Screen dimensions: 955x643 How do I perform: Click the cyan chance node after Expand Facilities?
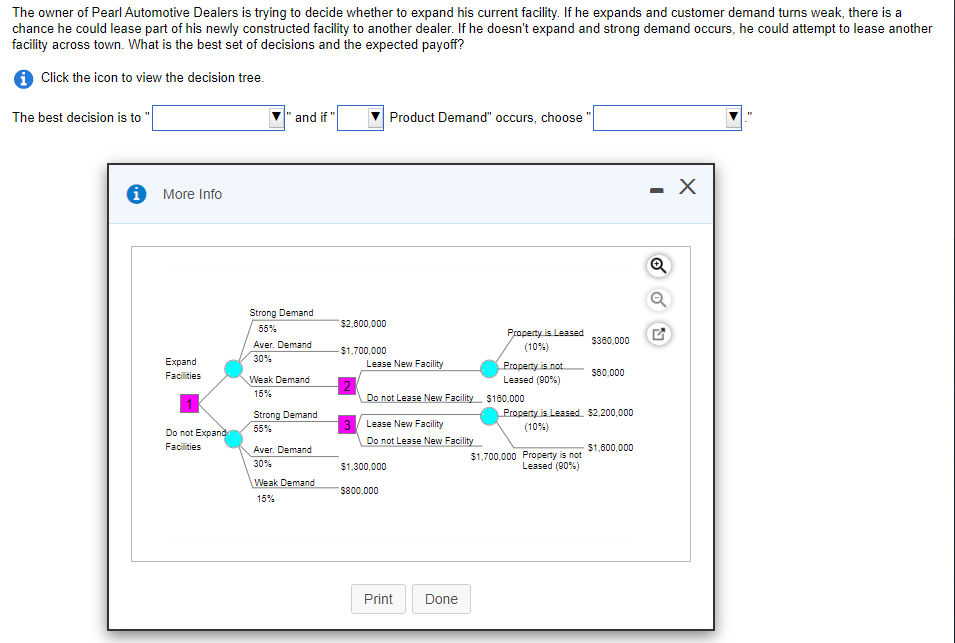pos(233,368)
